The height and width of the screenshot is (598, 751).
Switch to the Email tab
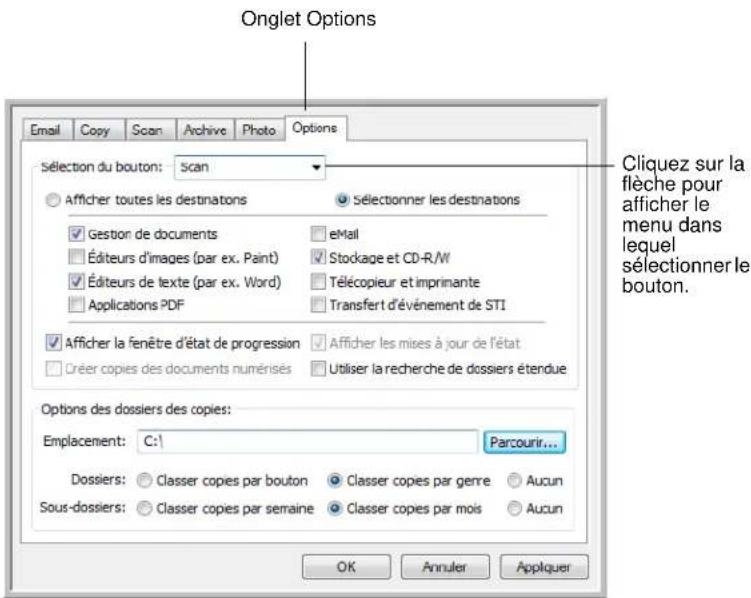(46, 130)
